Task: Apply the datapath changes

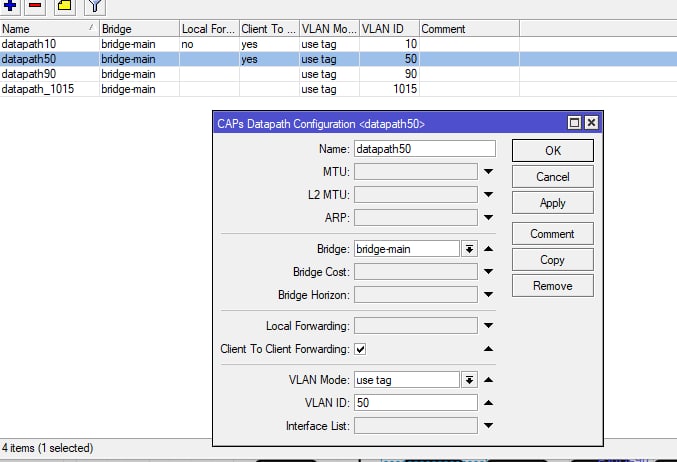Action: click(x=553, y=203)
